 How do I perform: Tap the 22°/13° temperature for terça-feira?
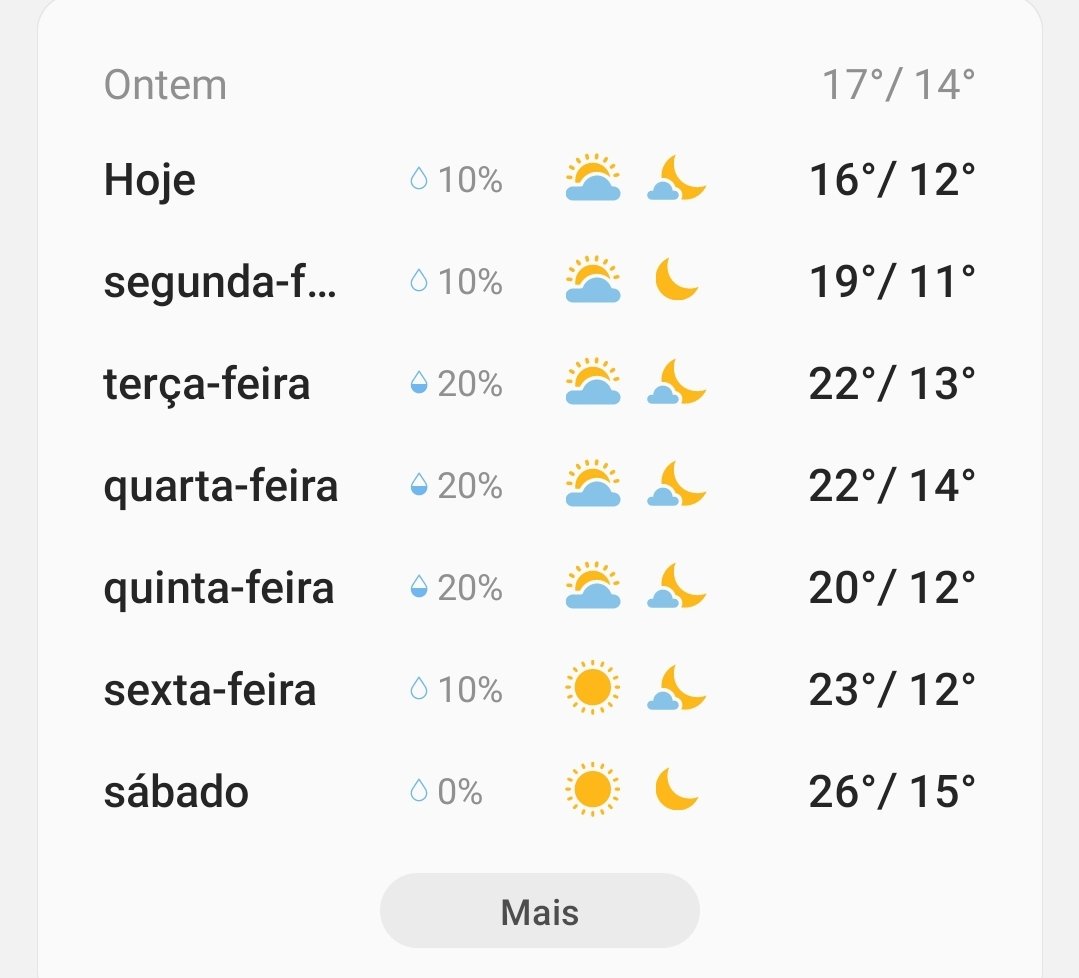tap(892, 383)
